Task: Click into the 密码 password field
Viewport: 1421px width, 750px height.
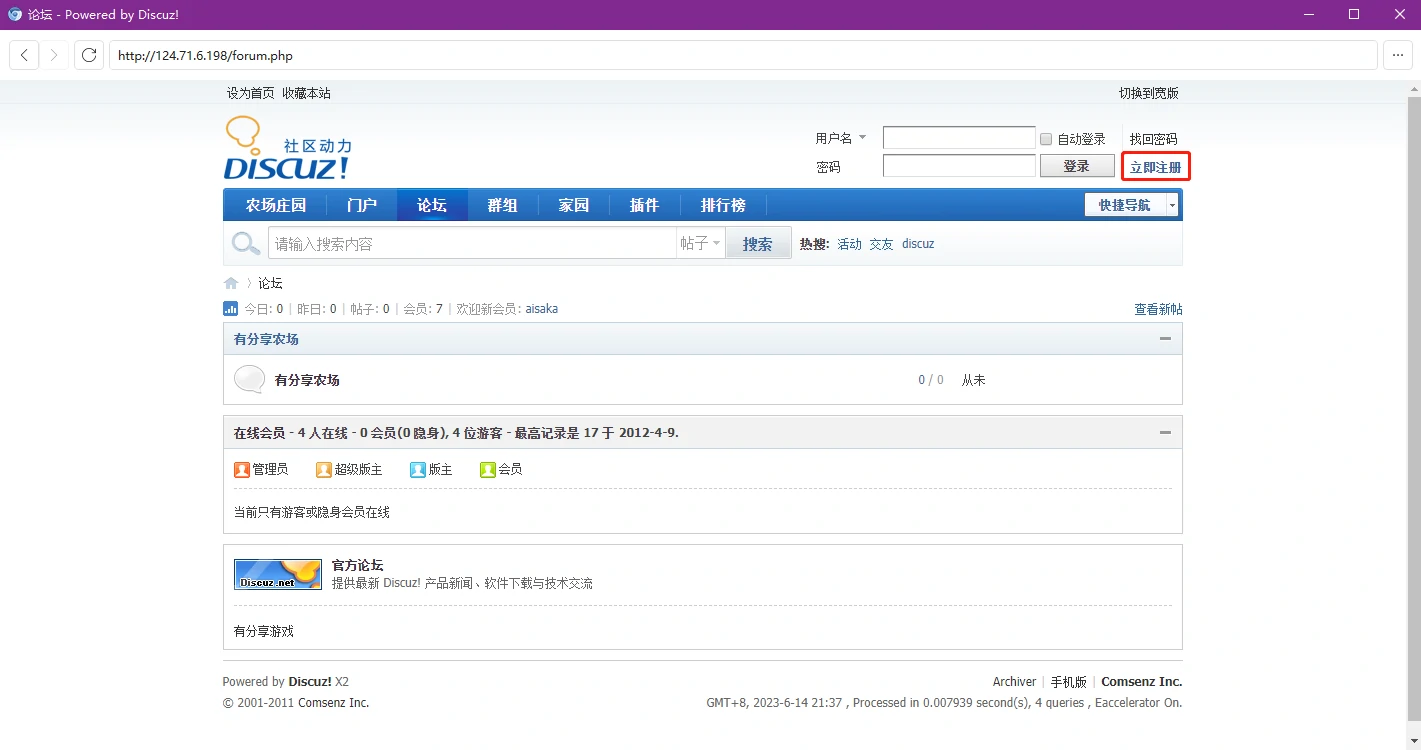Action: pyautogui.click(x=958, y=166)
